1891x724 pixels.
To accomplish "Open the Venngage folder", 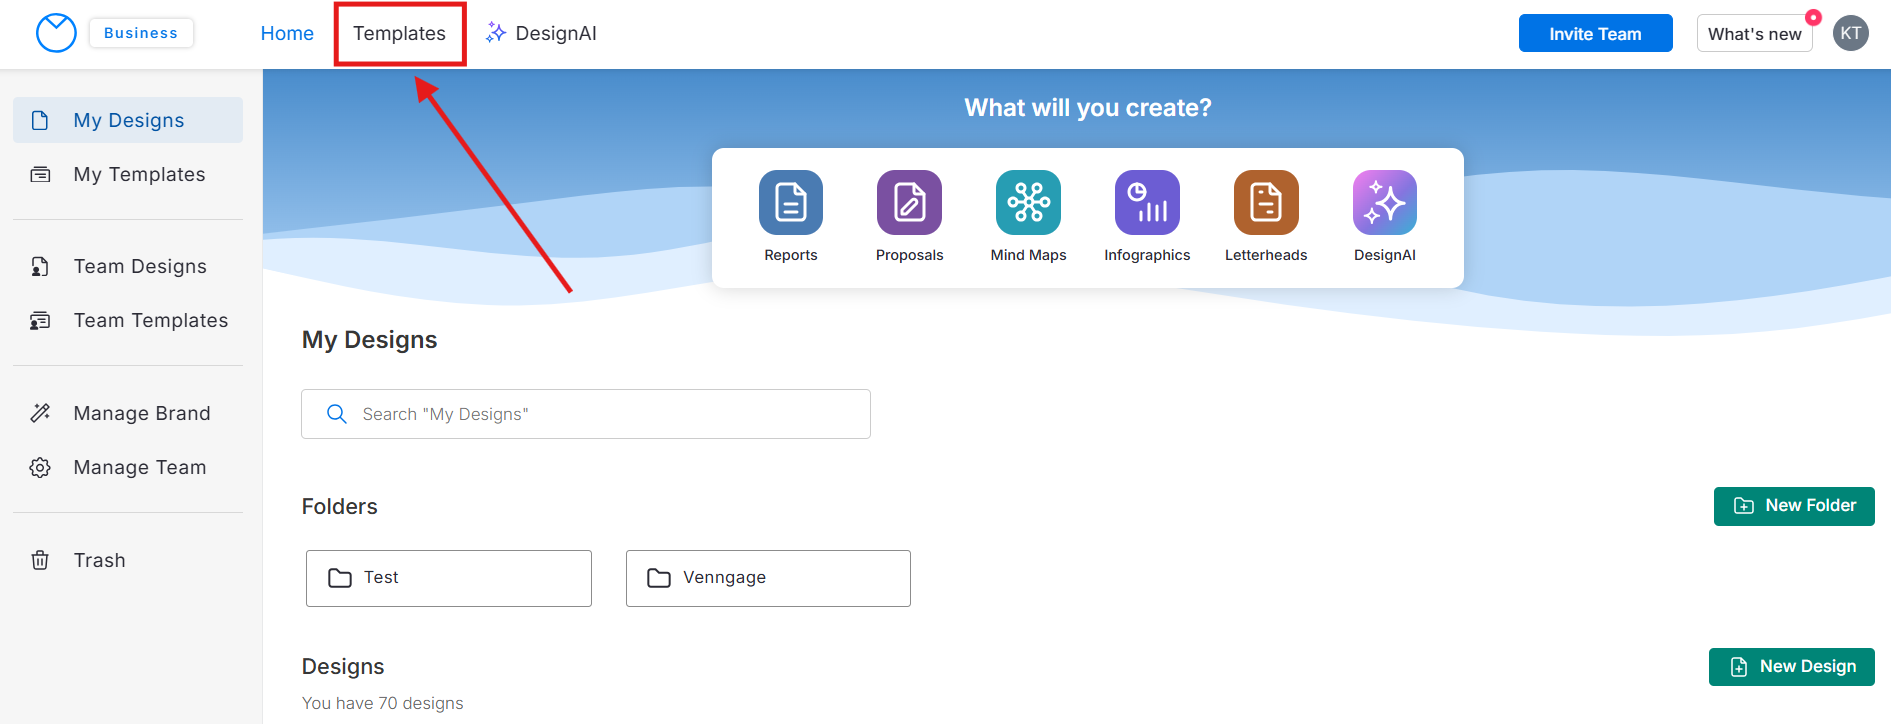I will coord(768,578).
